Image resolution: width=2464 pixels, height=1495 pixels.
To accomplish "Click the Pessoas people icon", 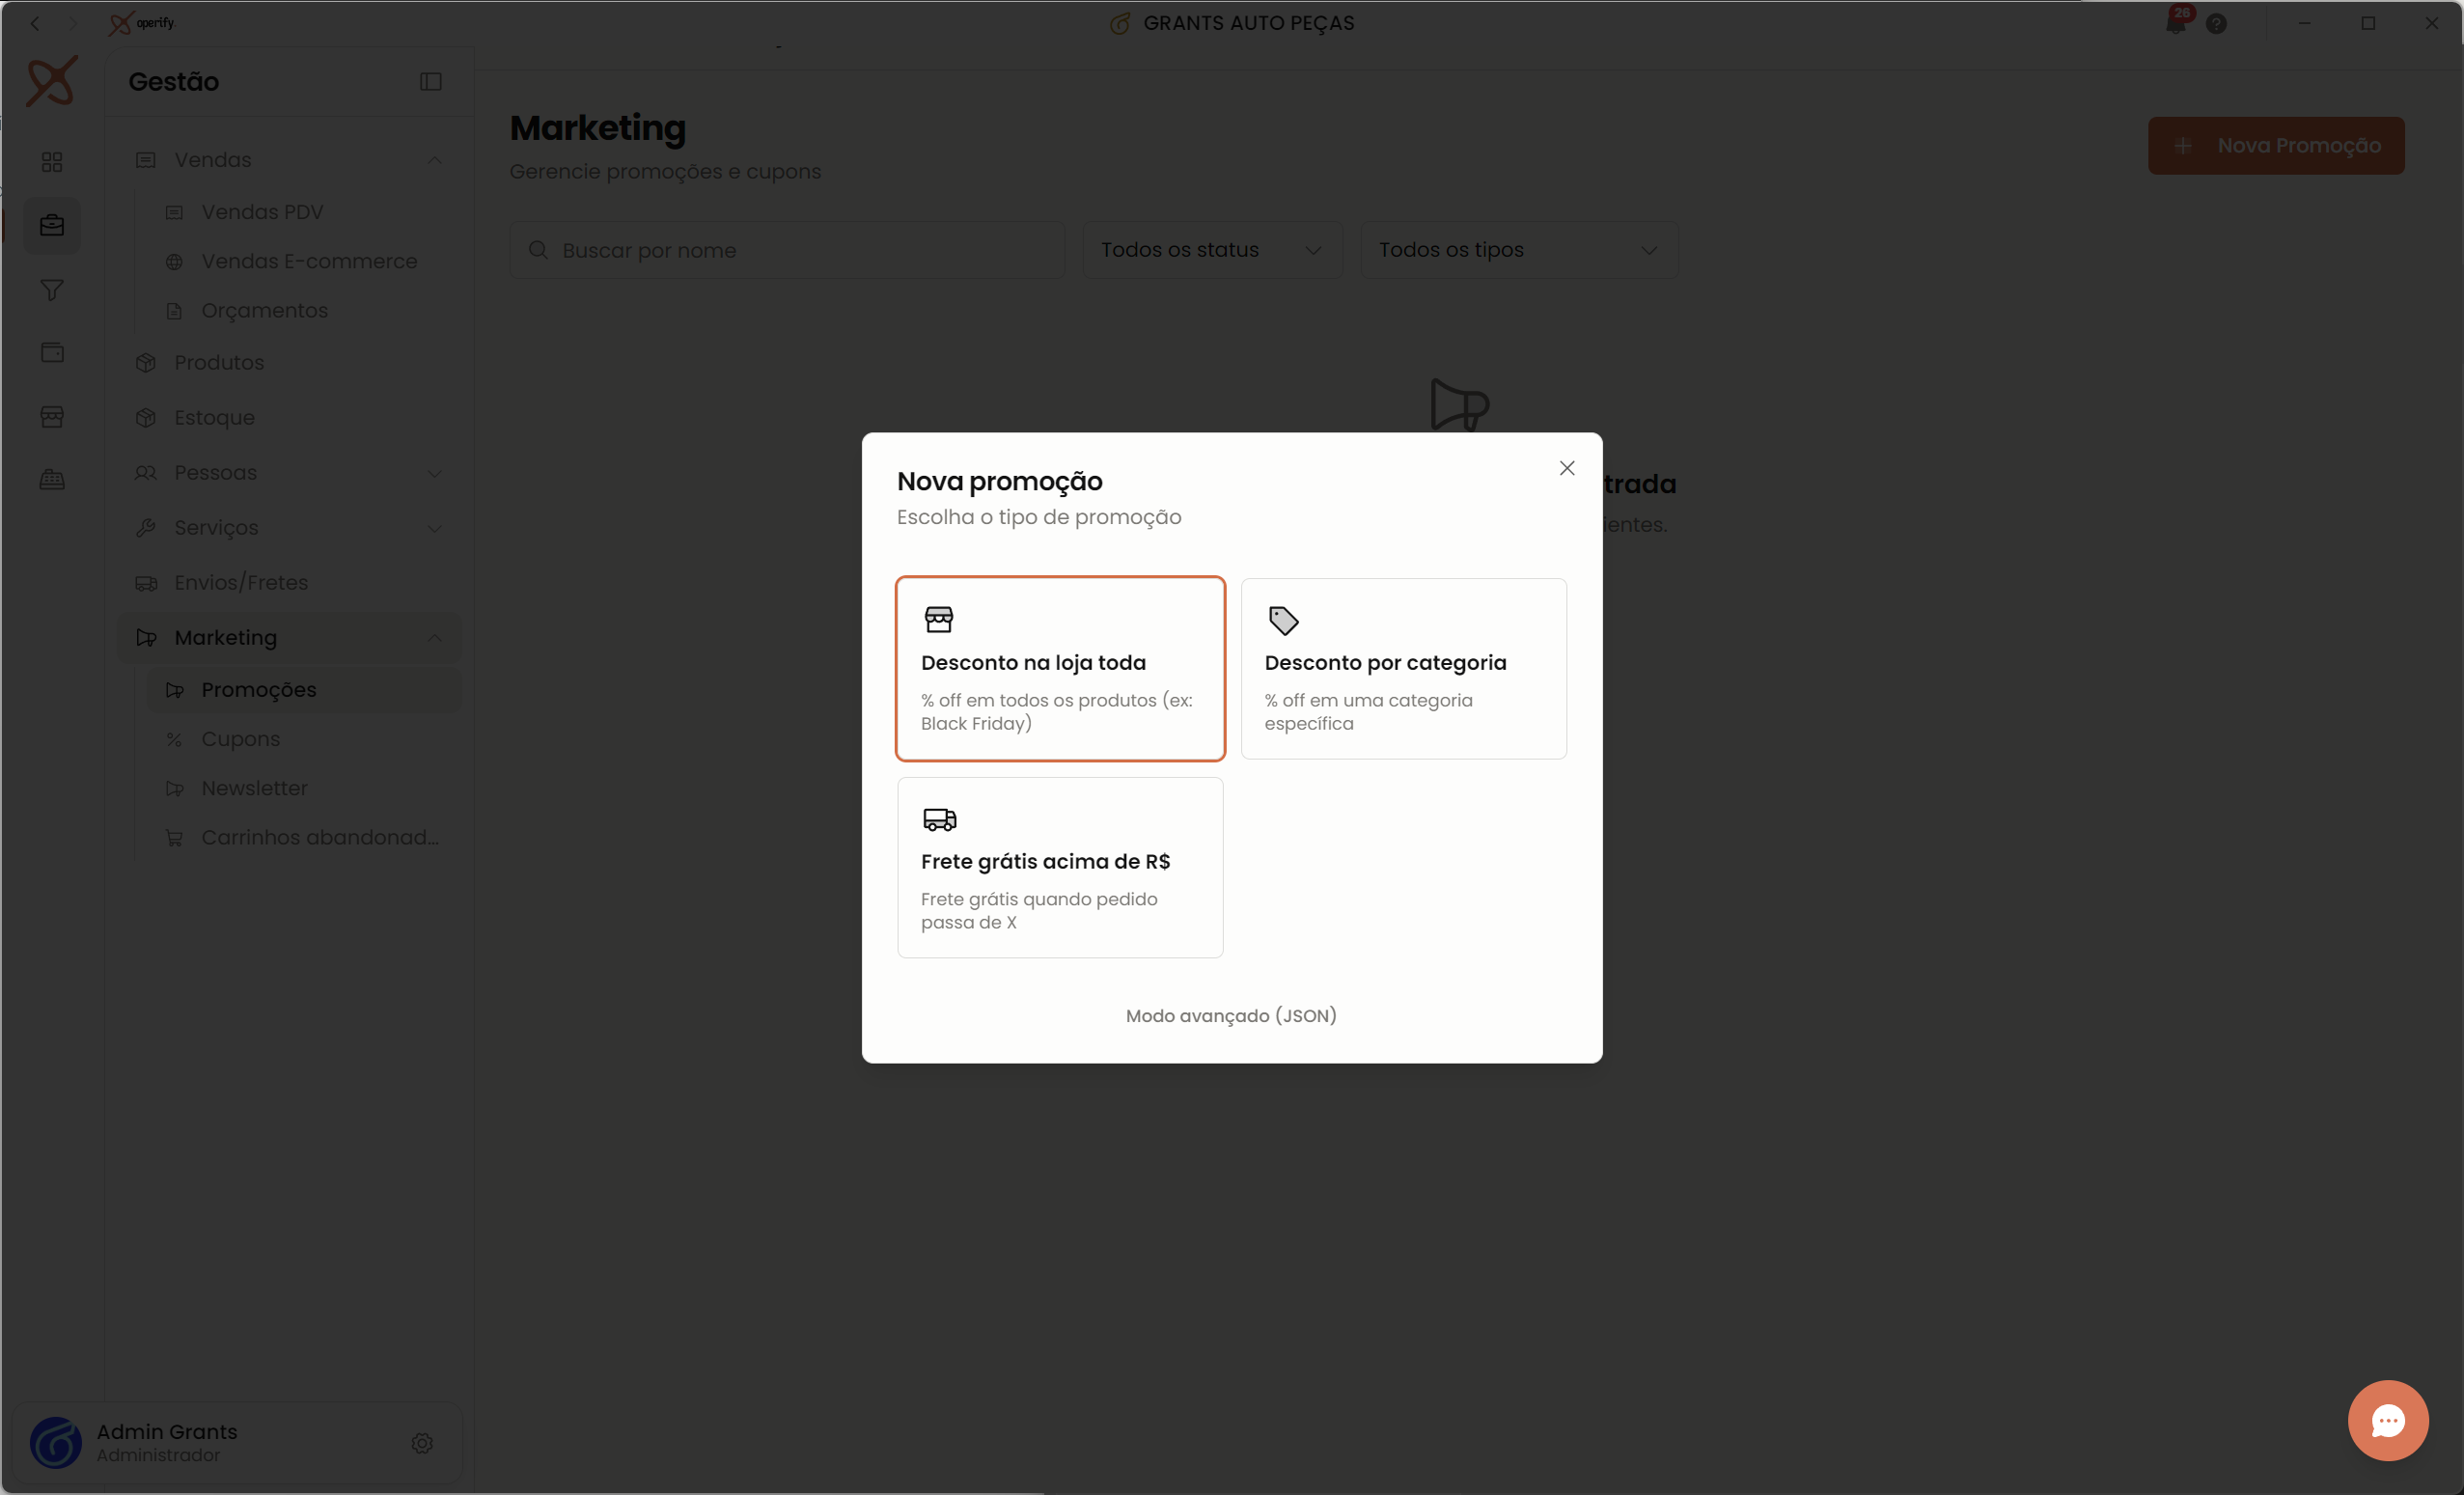I will [x=146, y=473].
